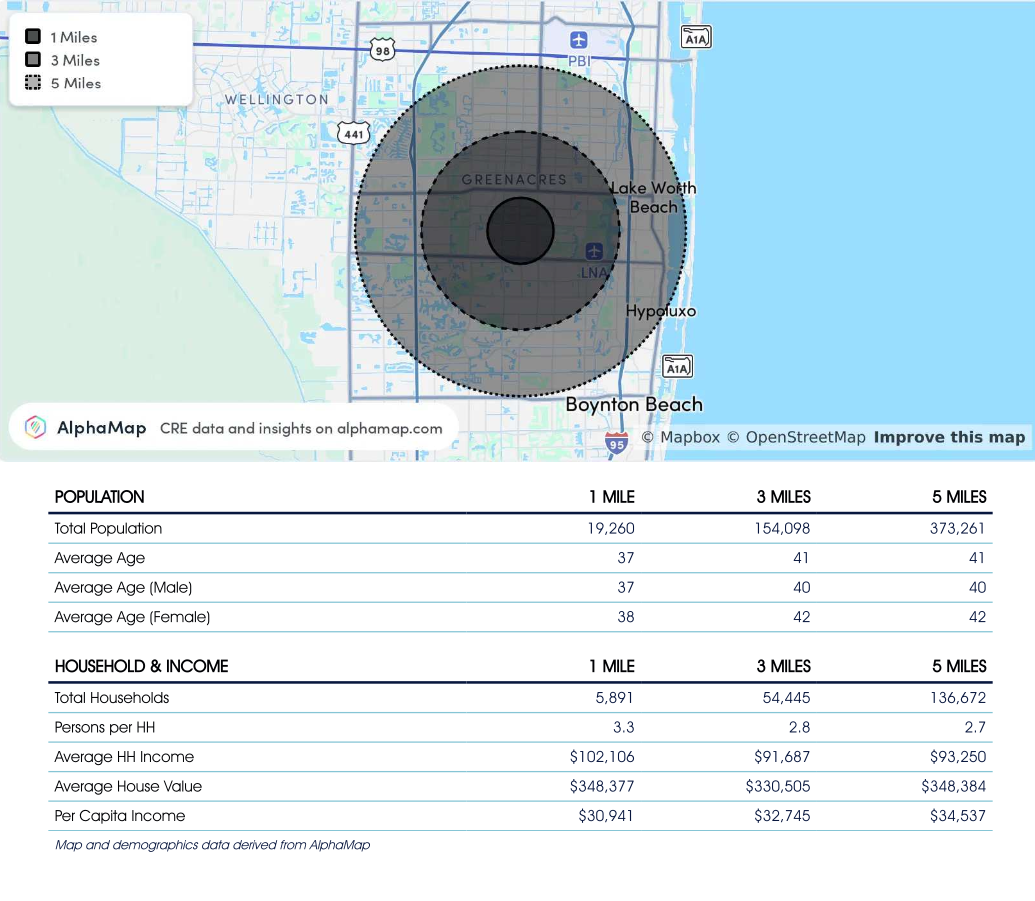Click the AlphaMap logo icon

tap(36, 428)
